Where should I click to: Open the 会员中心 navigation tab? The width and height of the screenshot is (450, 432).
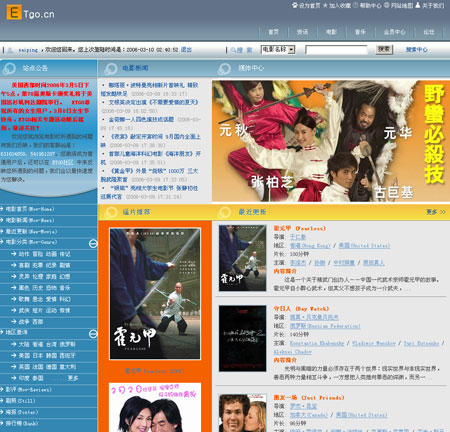click(x=394, y=32)
